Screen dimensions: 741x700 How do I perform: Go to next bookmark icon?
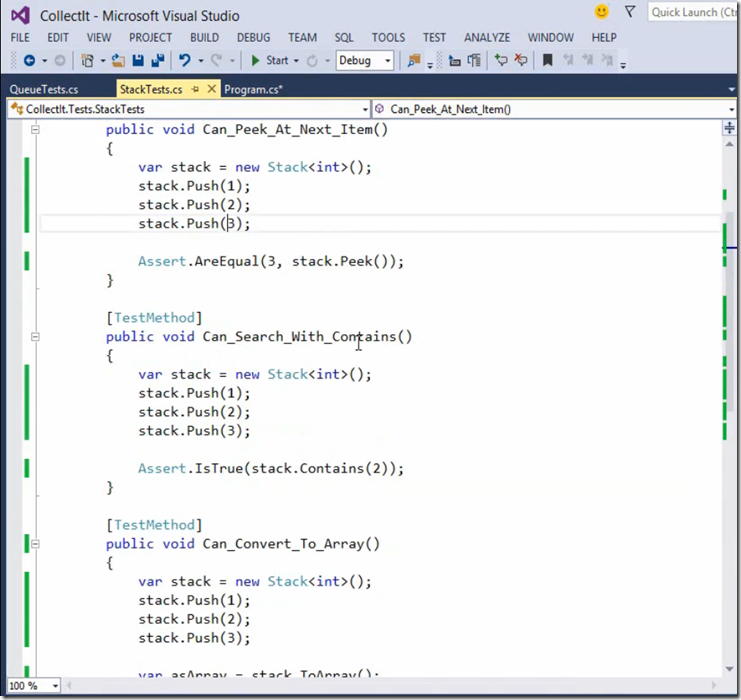pyautogui.click(x=587, y=60)
